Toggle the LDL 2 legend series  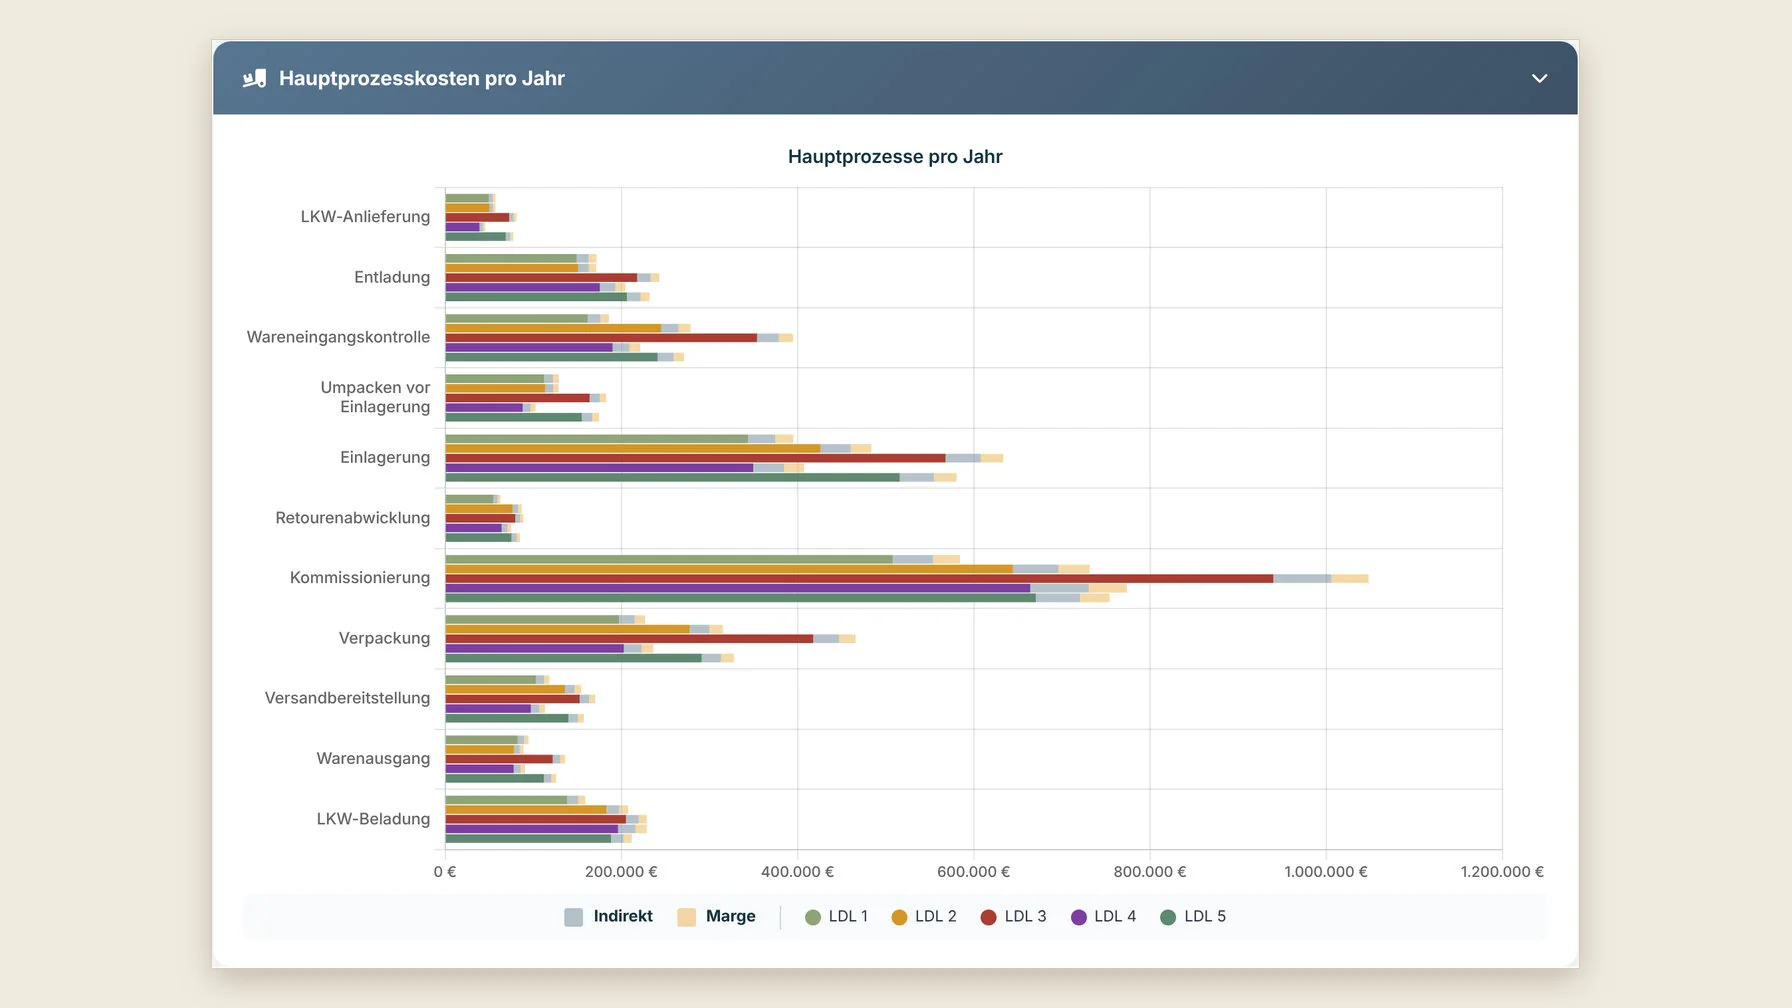[924, 917]
